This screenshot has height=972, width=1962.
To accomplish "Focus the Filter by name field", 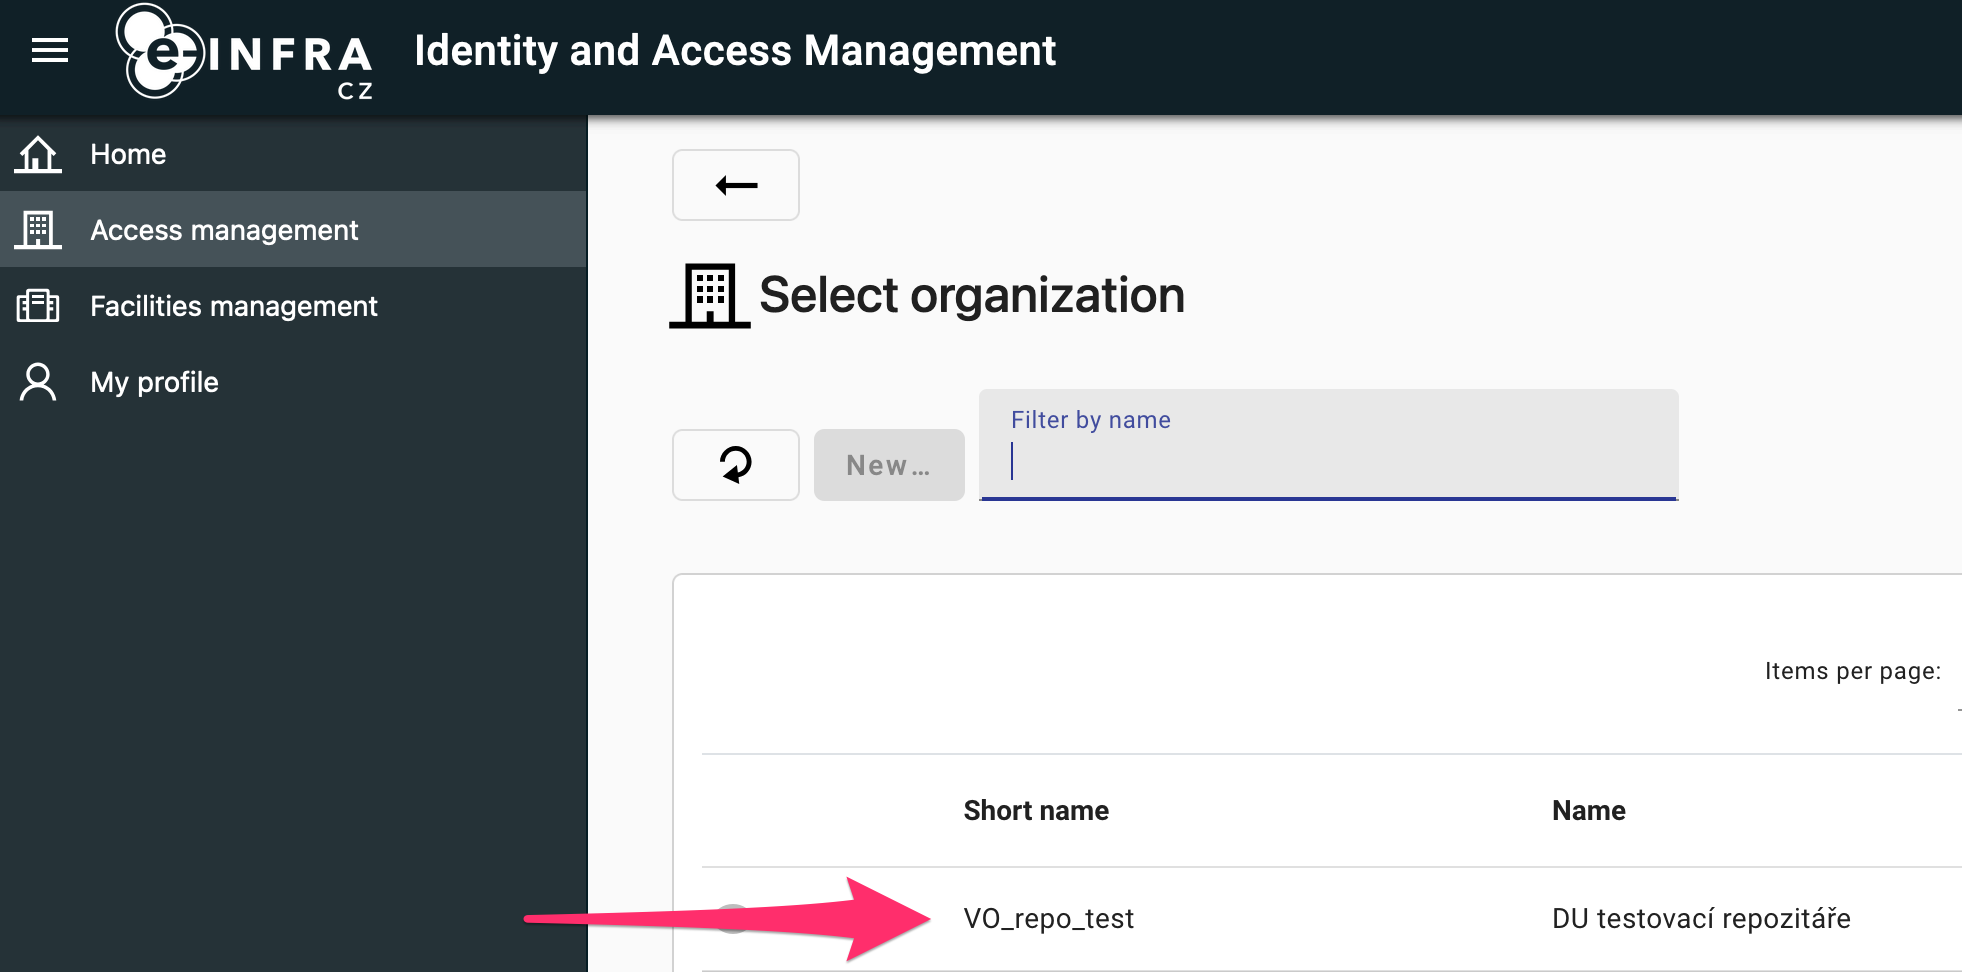I will [x=1328, y=461].
